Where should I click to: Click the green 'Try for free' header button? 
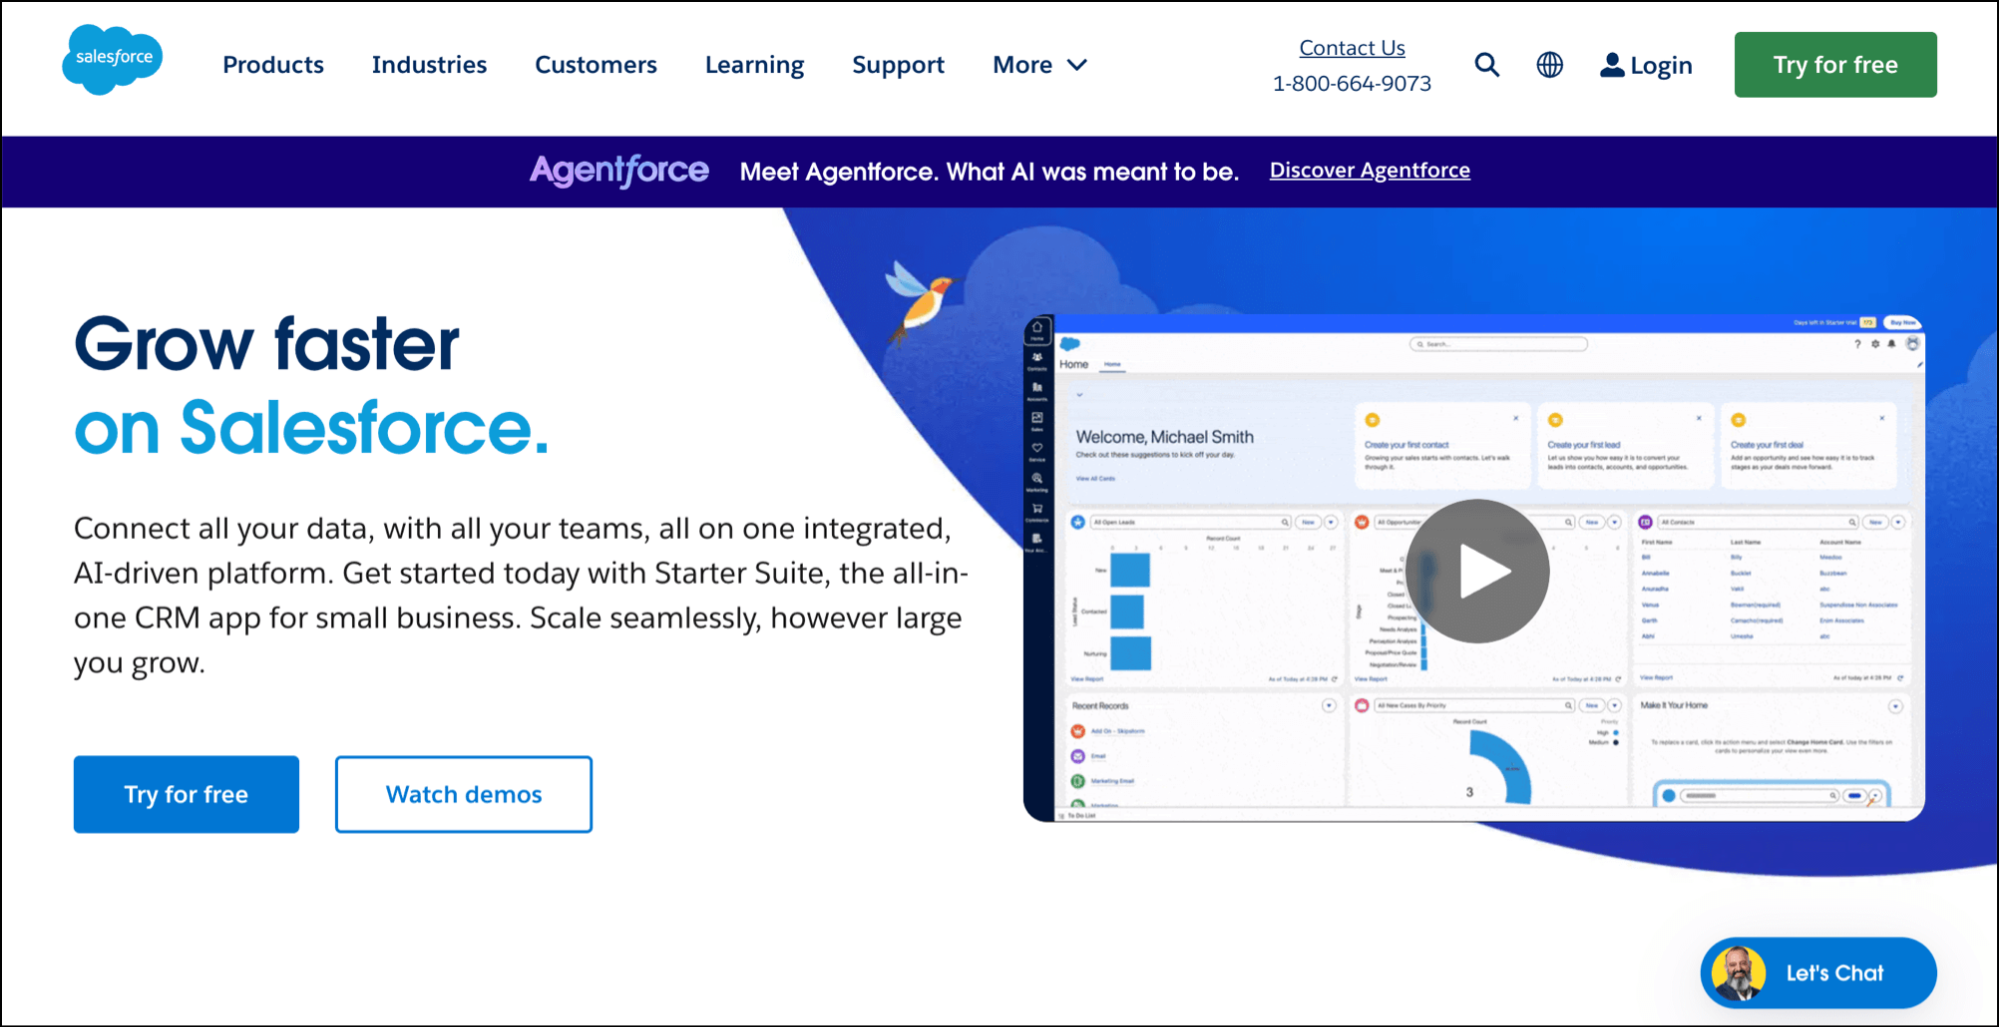(1835, 65)
